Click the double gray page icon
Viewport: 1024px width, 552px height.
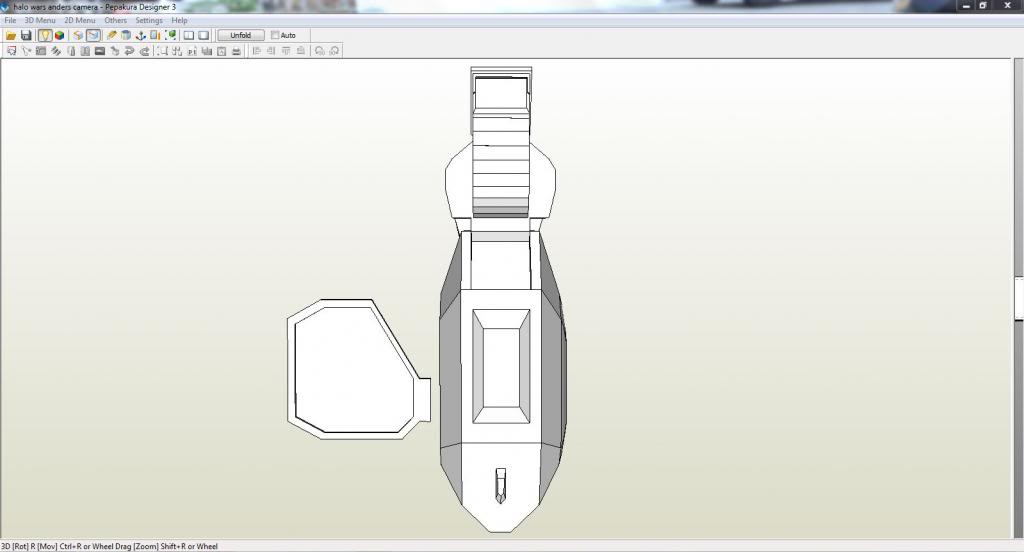(x=86, y=51)
